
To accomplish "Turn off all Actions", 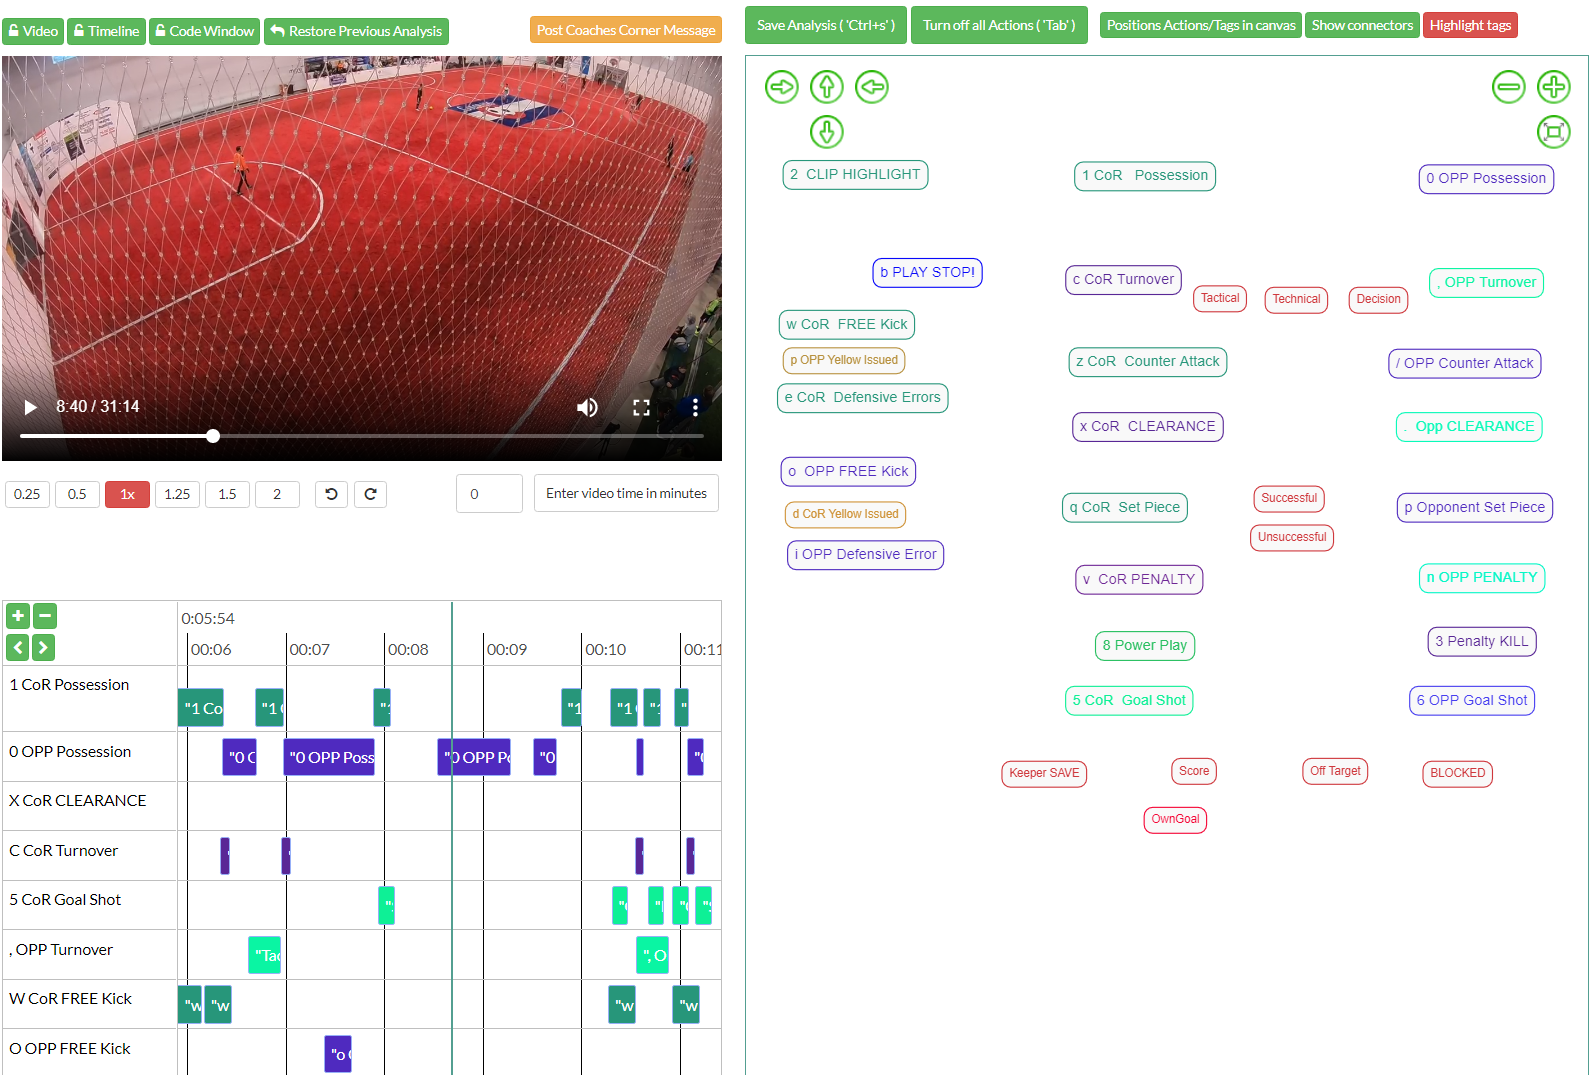I will pyautogui.click(x=999, y=25).
